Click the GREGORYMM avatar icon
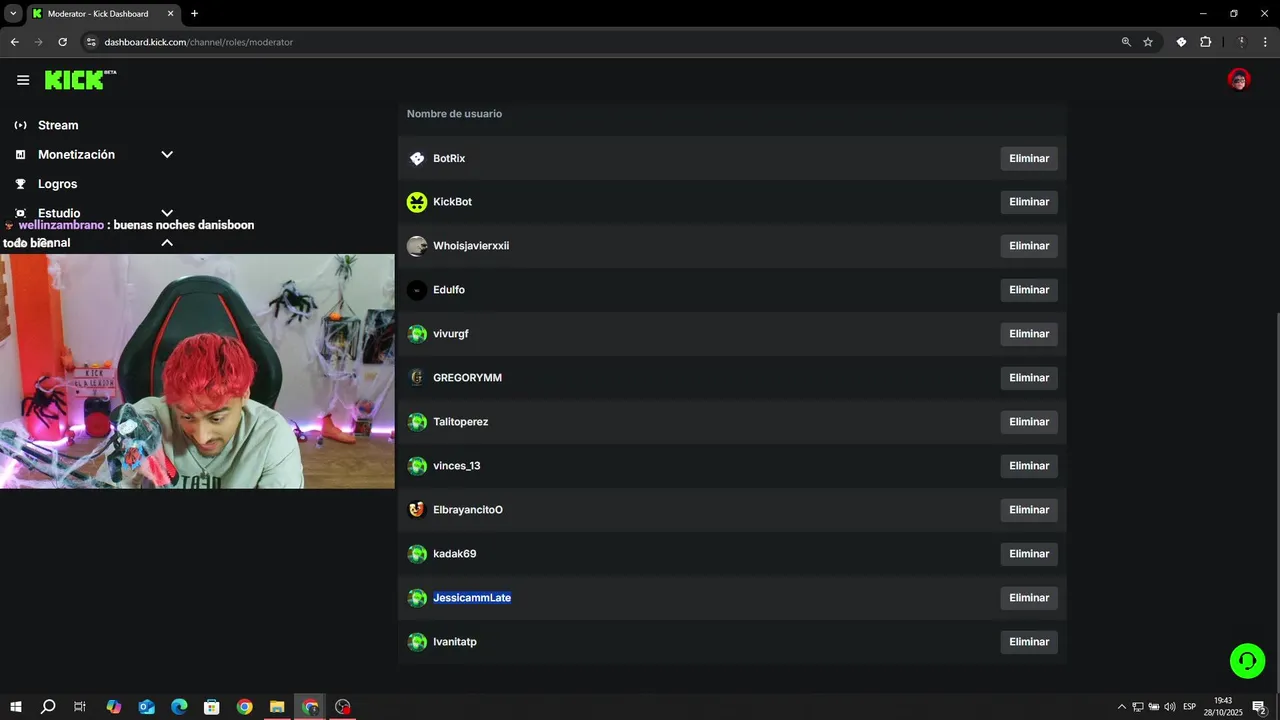Viewport: 1280px width, 720px height. click(417, 378)
